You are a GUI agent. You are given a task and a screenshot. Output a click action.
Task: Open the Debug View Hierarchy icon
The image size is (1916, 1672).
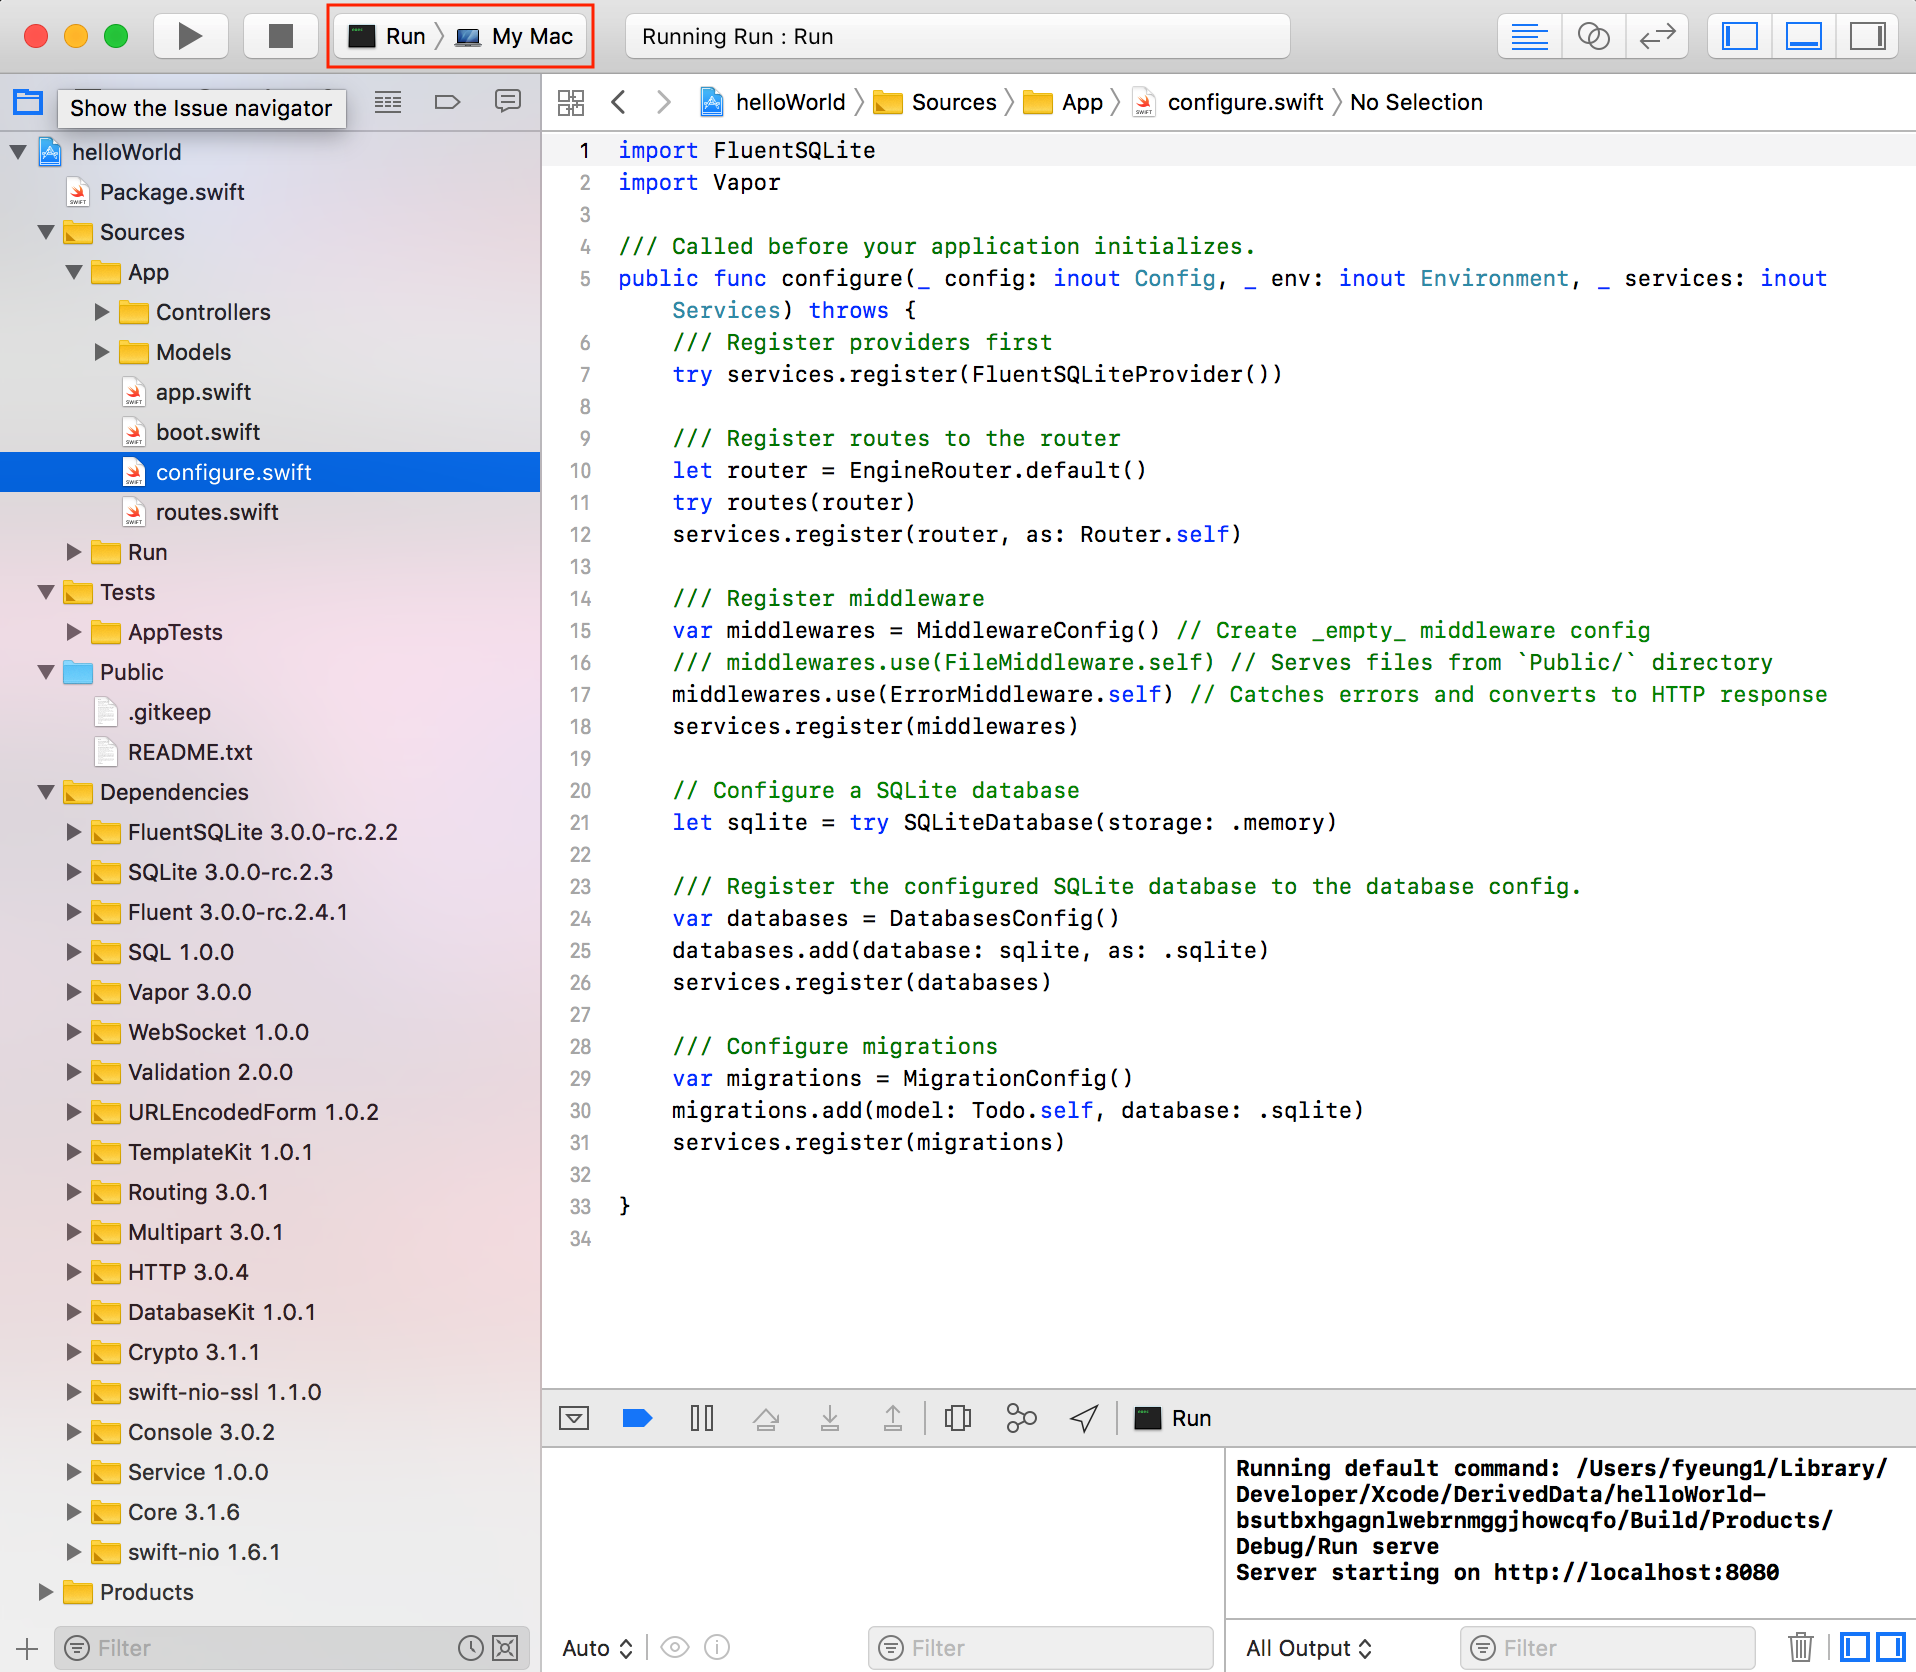pyautogui.click(x=957, y=1418)
